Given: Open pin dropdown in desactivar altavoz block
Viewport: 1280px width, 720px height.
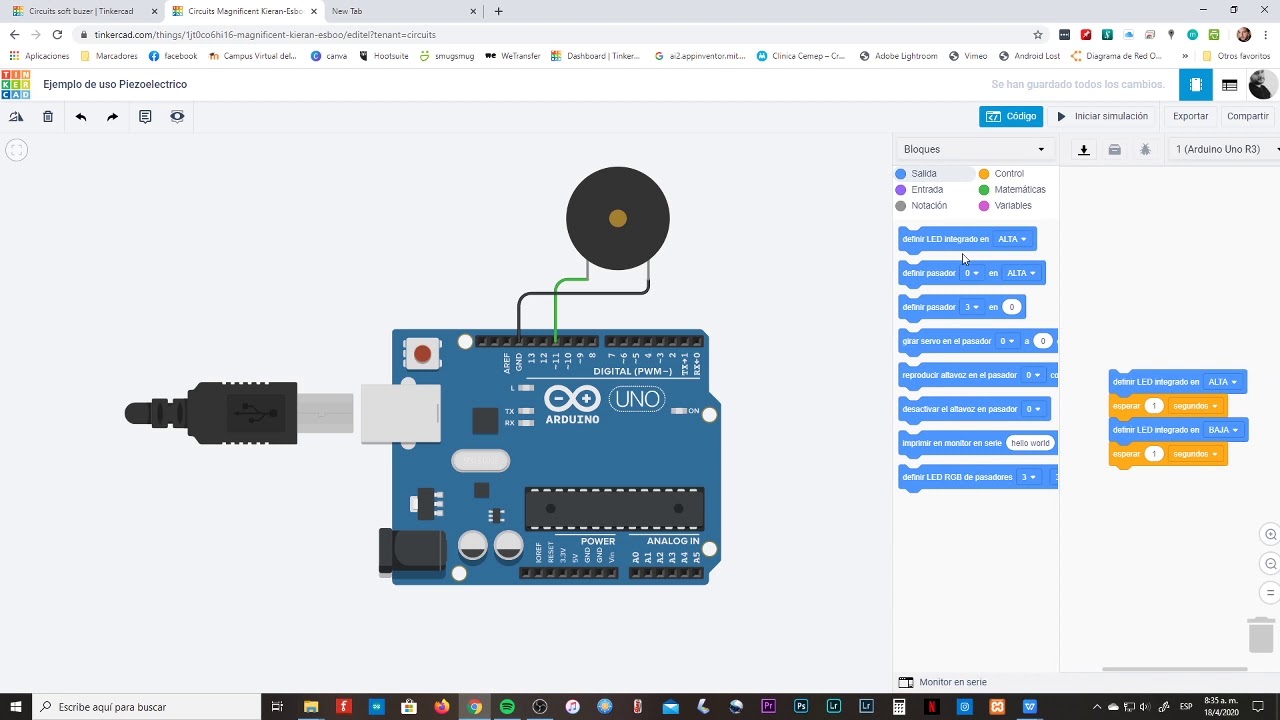Looking at the screenshot, I should coord(1033,409).
